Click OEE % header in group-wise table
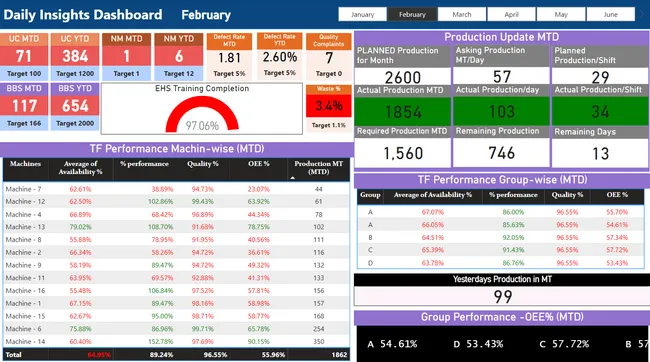 617,195
